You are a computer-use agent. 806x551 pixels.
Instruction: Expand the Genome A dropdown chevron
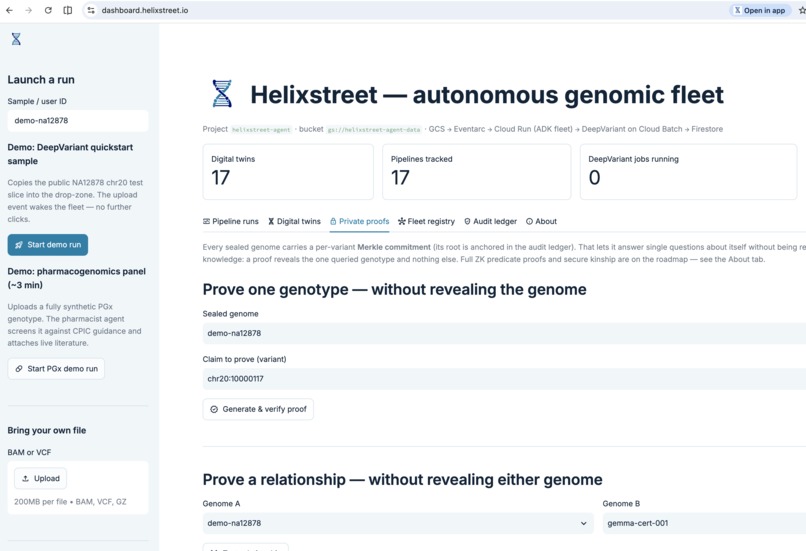click(x=583, y=523)
